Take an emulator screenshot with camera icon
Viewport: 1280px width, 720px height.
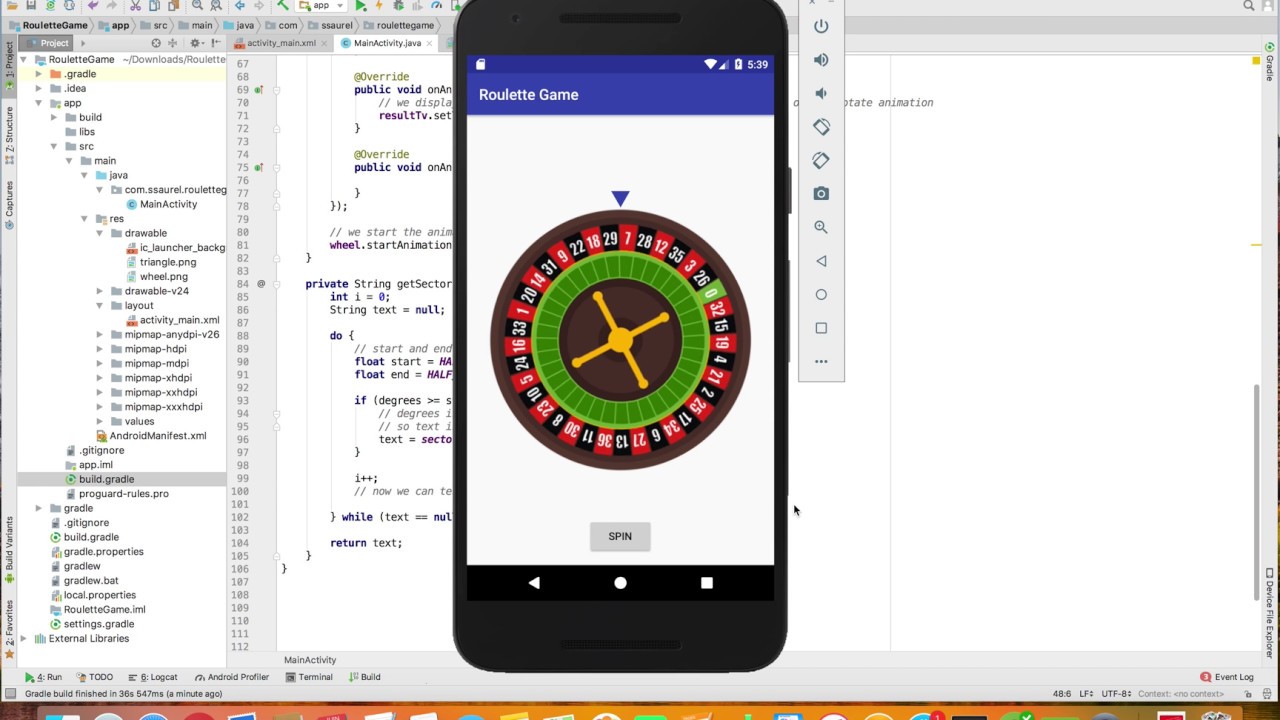821,194
